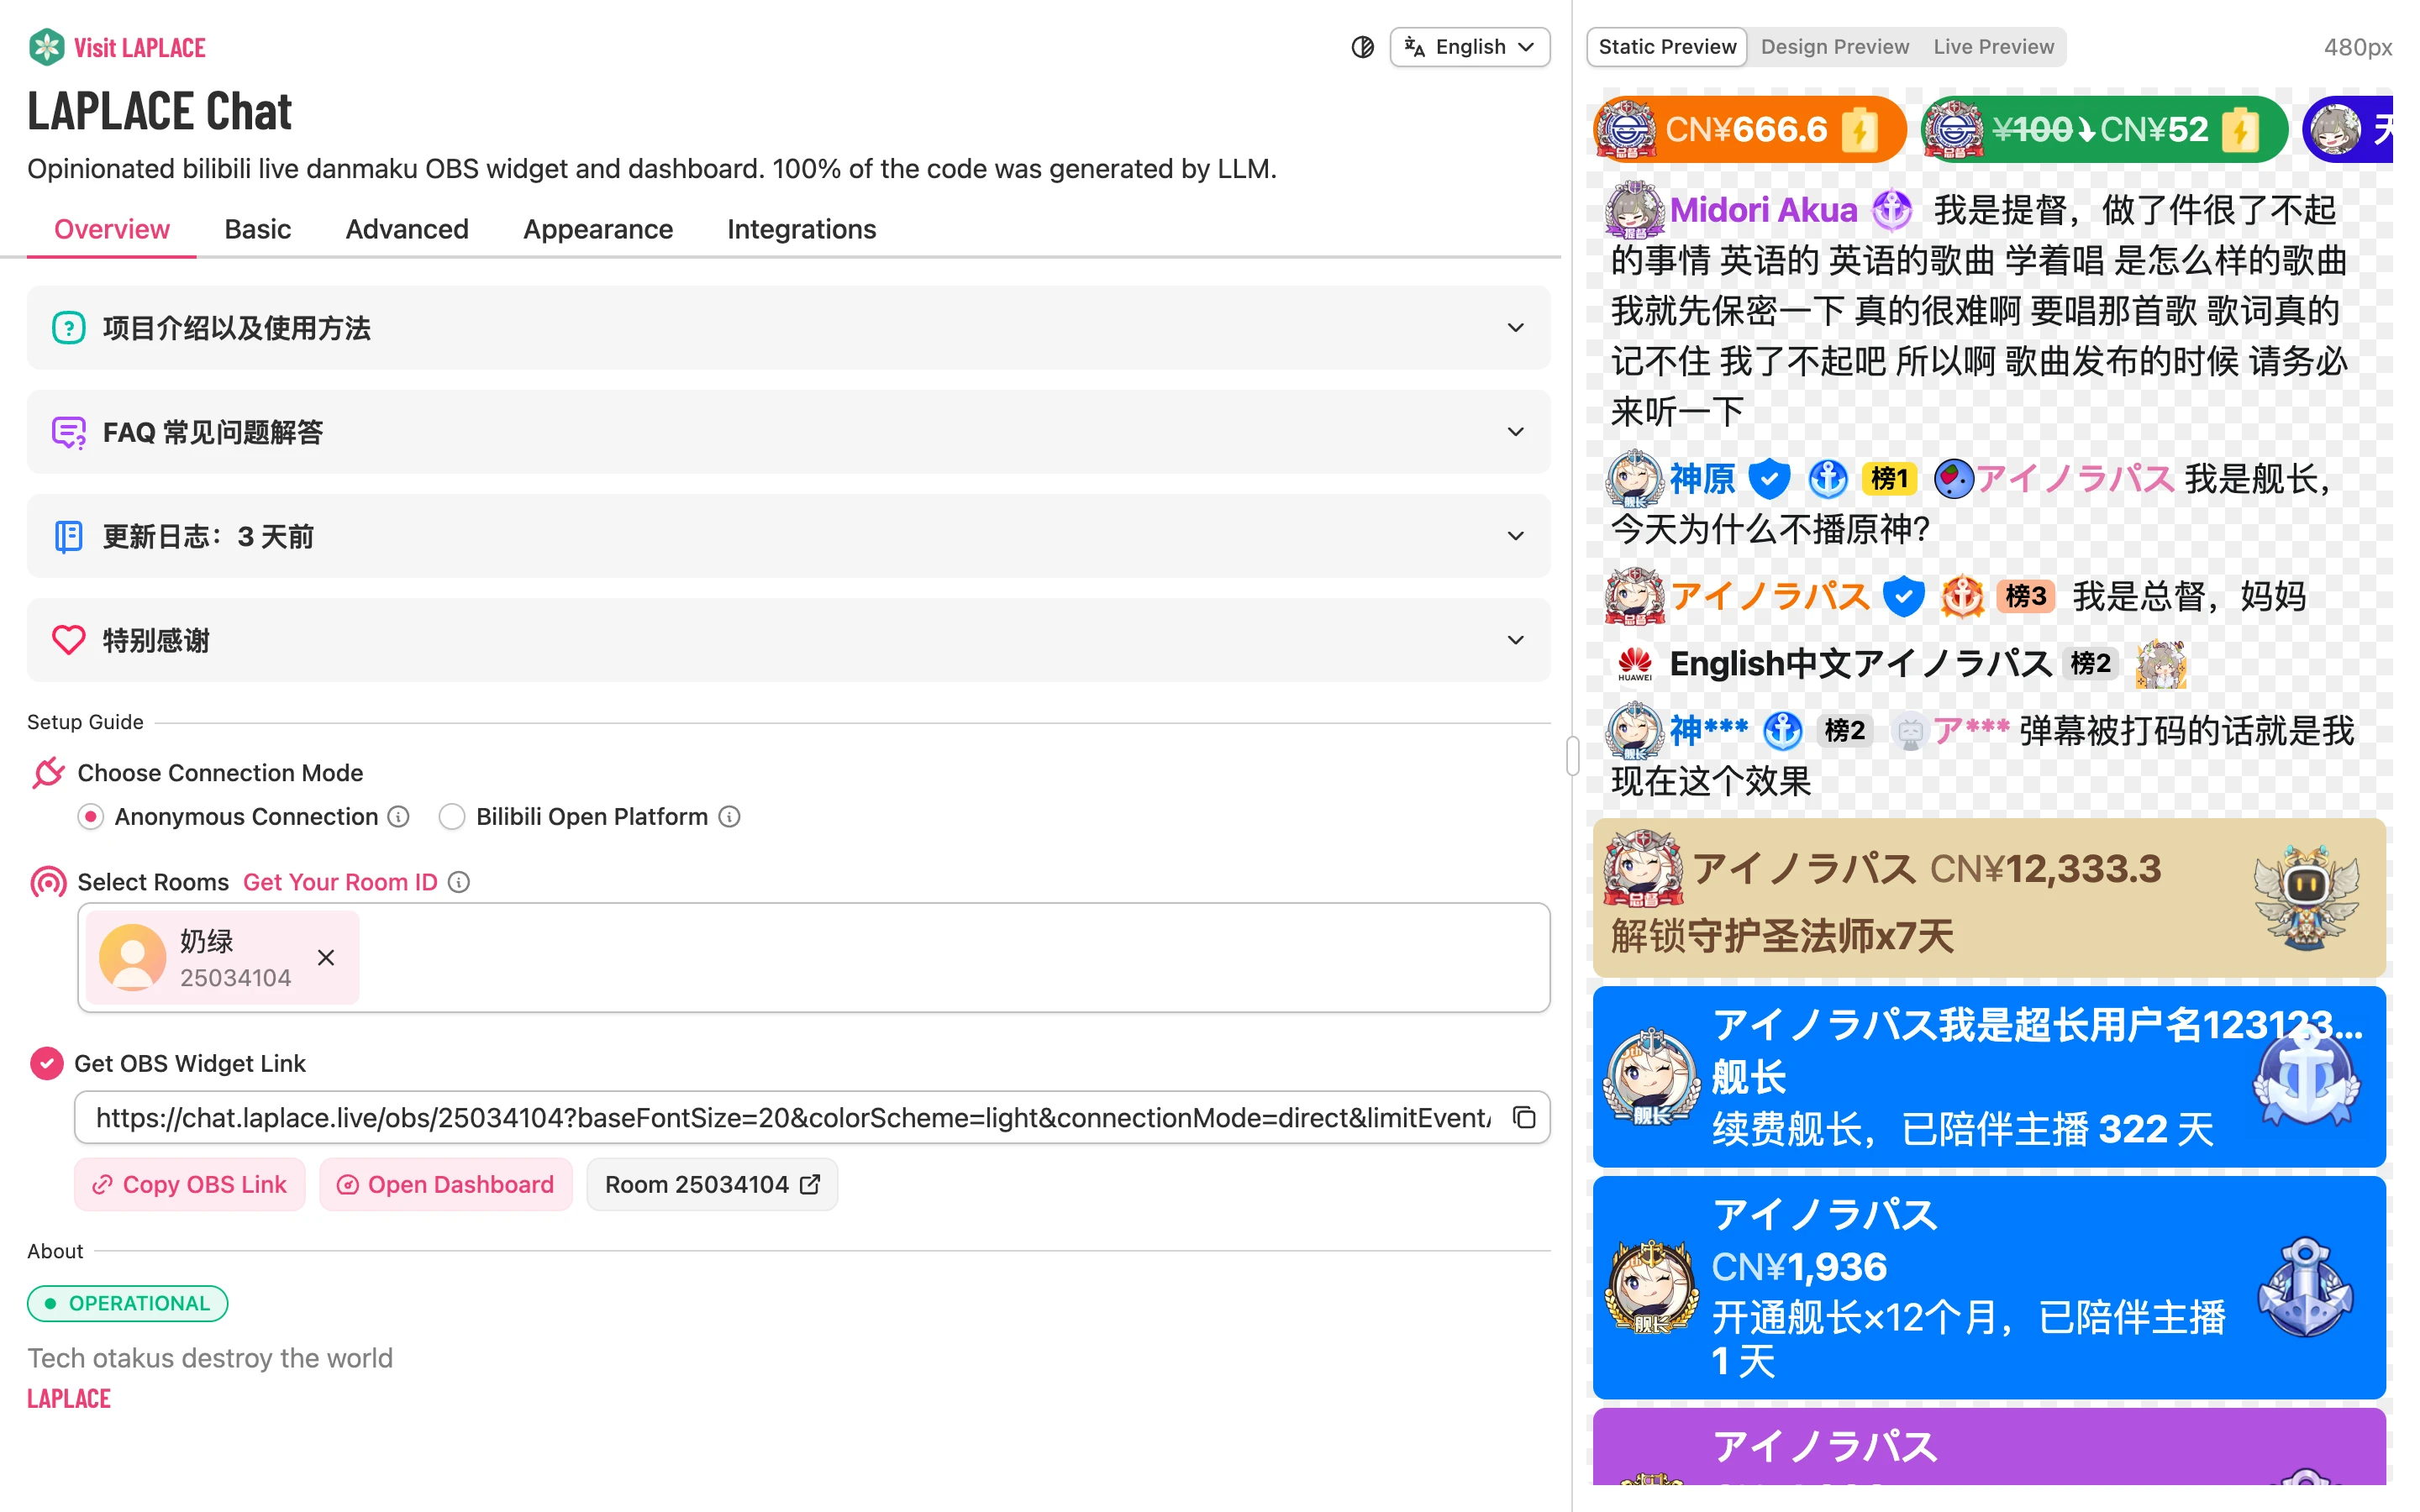Open the LAPLACE link in About section
Image resolution: width=2420 pixels, height=1512 pixels.
point(69,1398)
